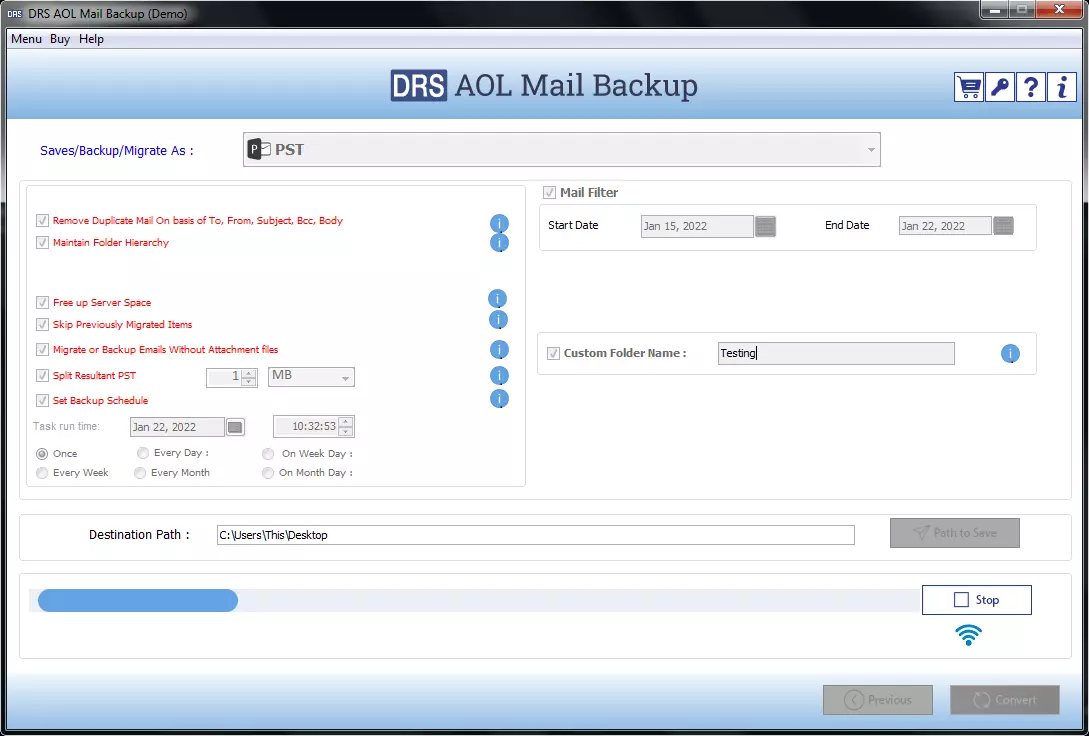Select the Every Week radio button
The width and height of the screenshot is (1089, 736).
(42, 473)
